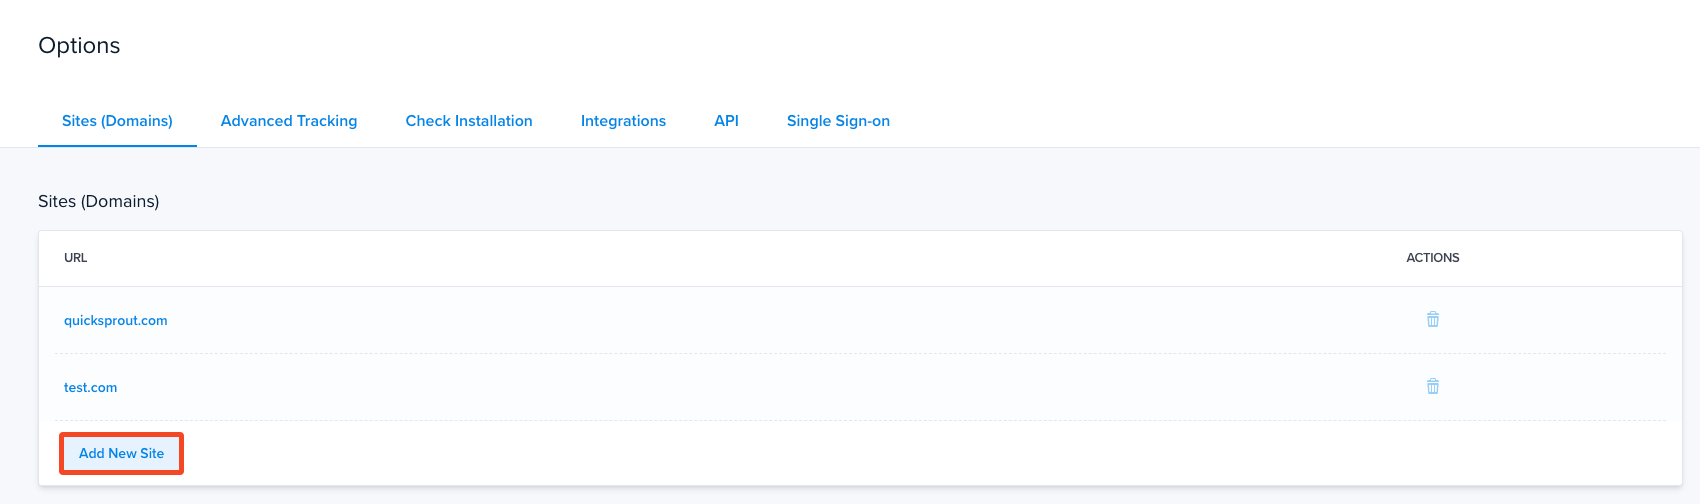Remove test.com using its delete icon
Image resolution: width=1700 pixels, height=504 pixels.
[1432, 387]
